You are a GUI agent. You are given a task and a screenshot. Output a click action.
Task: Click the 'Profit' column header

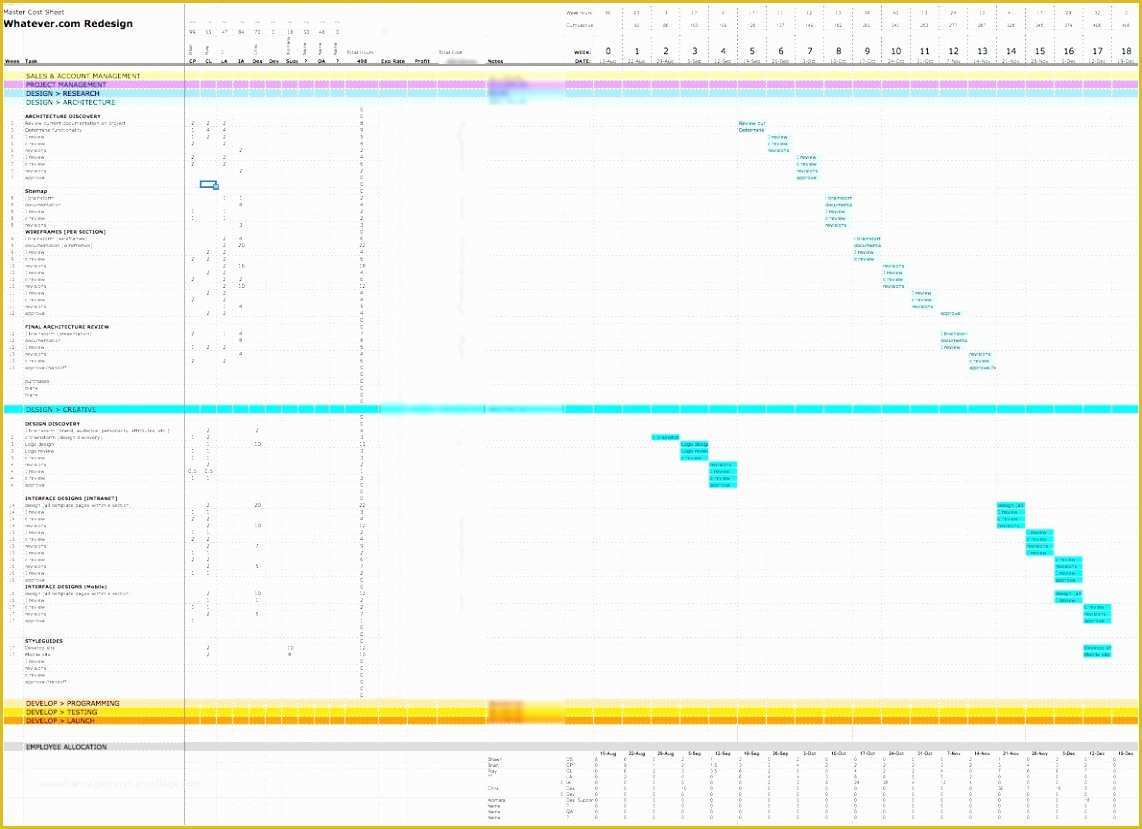(422, 61)
